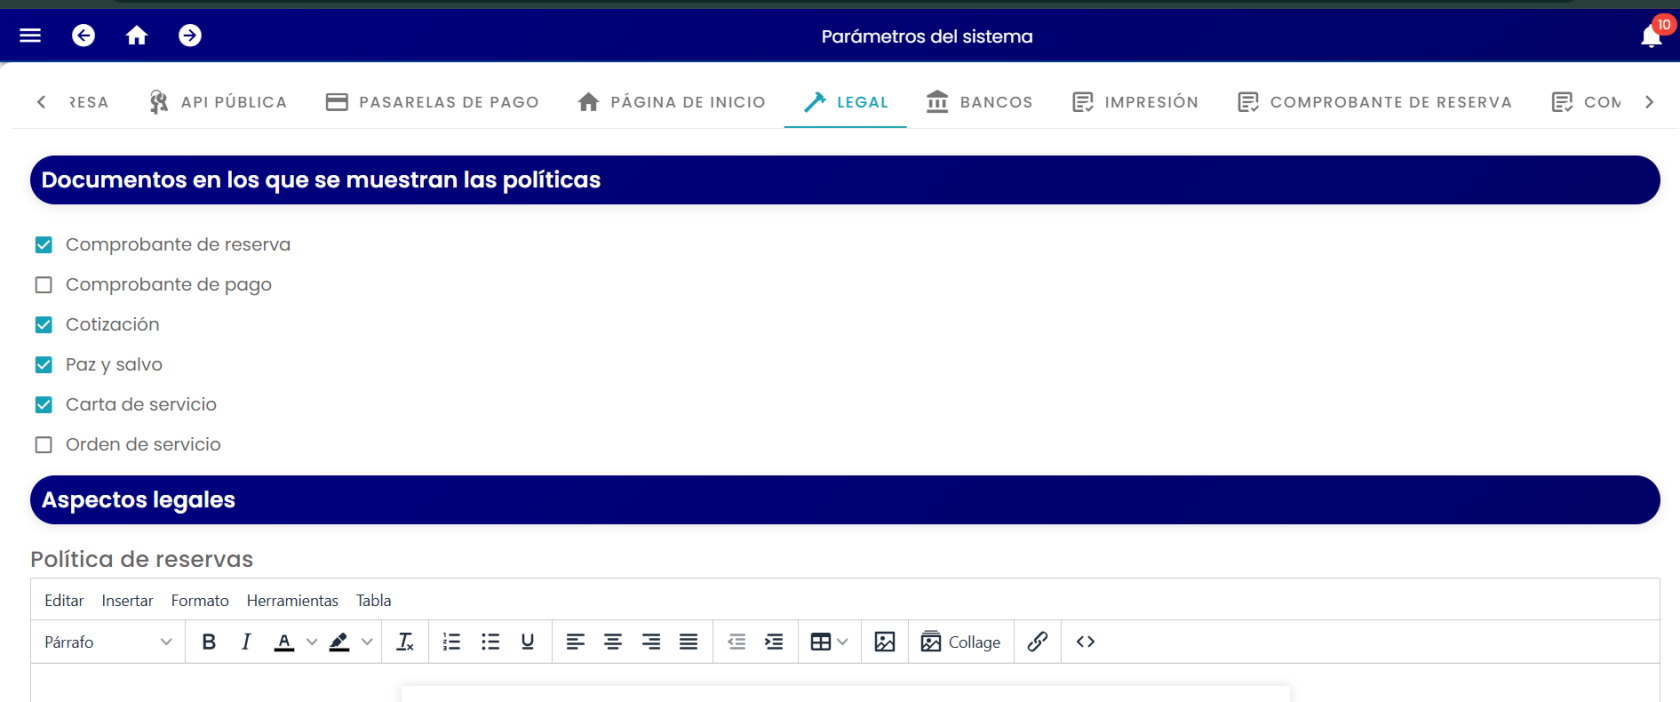Insert an image in editor
Image resolution: width=1680 pixels, height=702 pixels.
tap(885, 642)
